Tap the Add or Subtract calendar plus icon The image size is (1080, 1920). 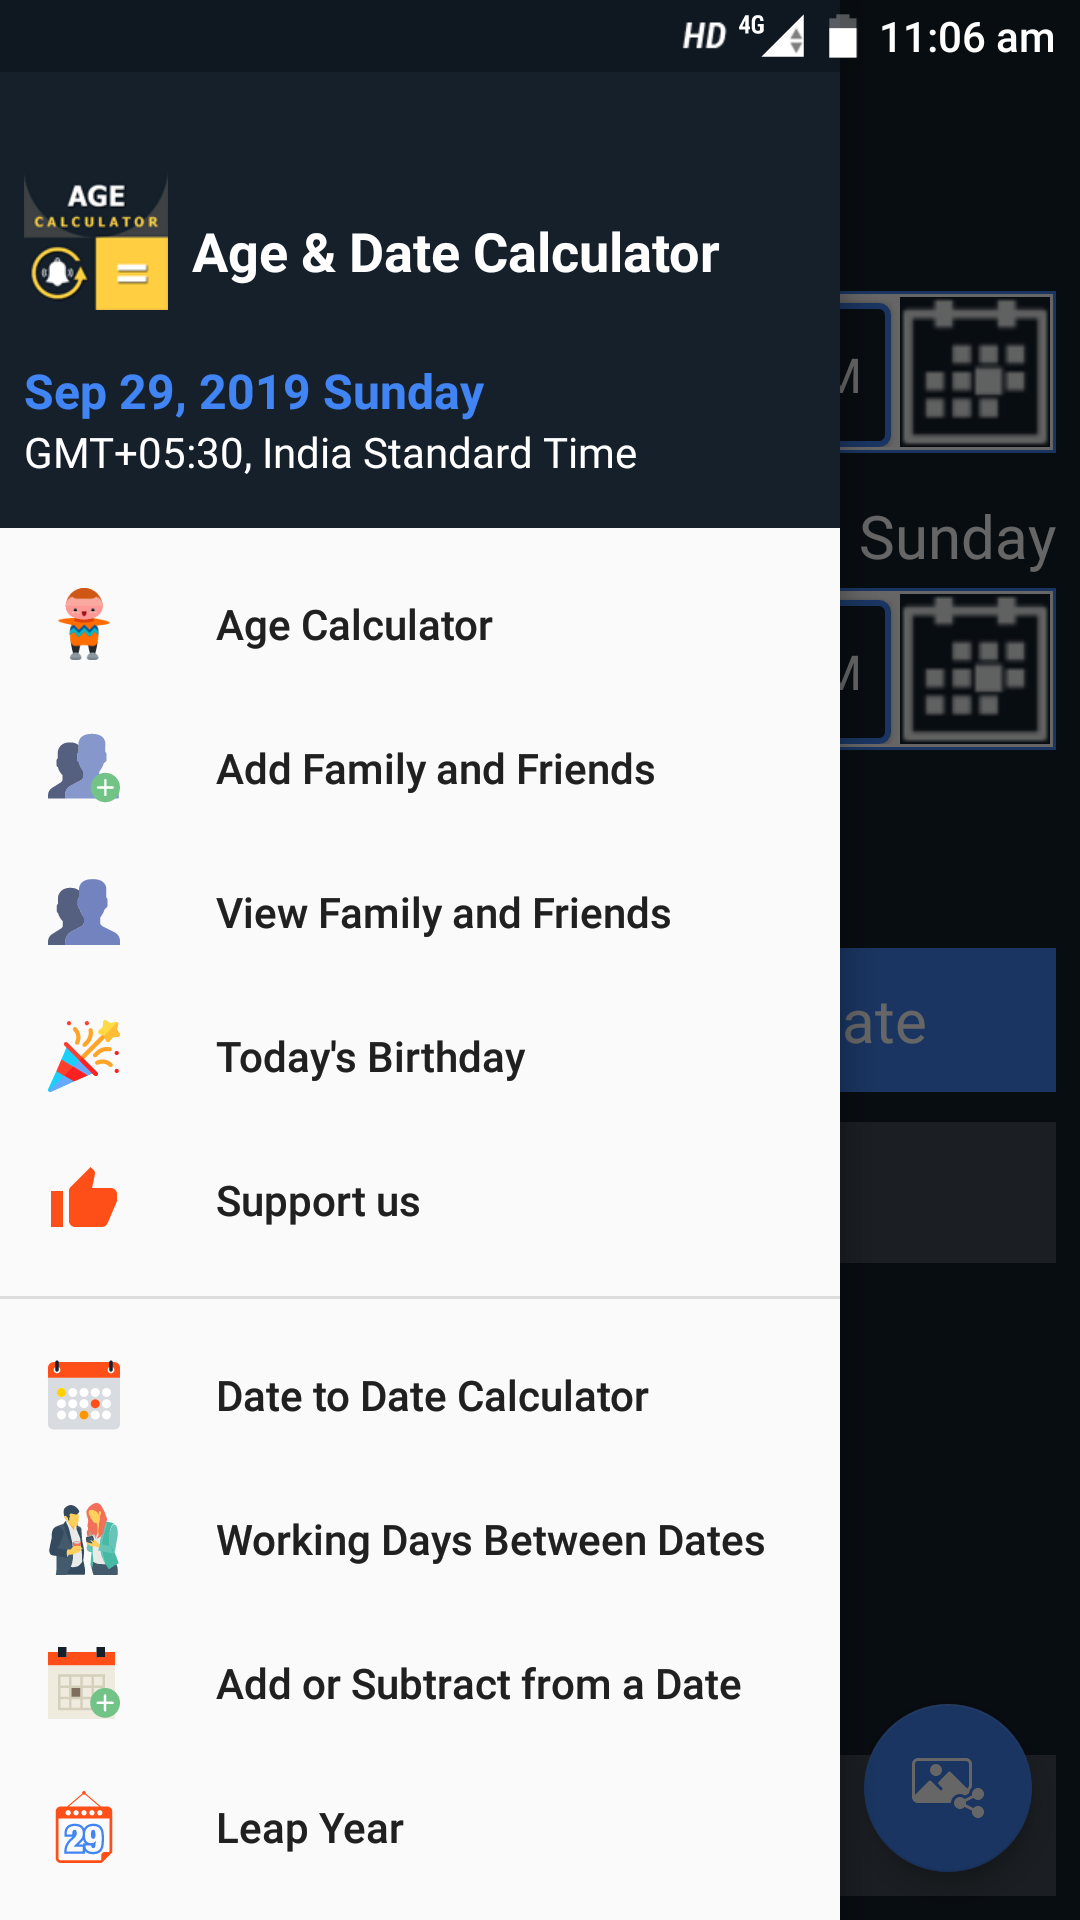[x=84, y=1683]
